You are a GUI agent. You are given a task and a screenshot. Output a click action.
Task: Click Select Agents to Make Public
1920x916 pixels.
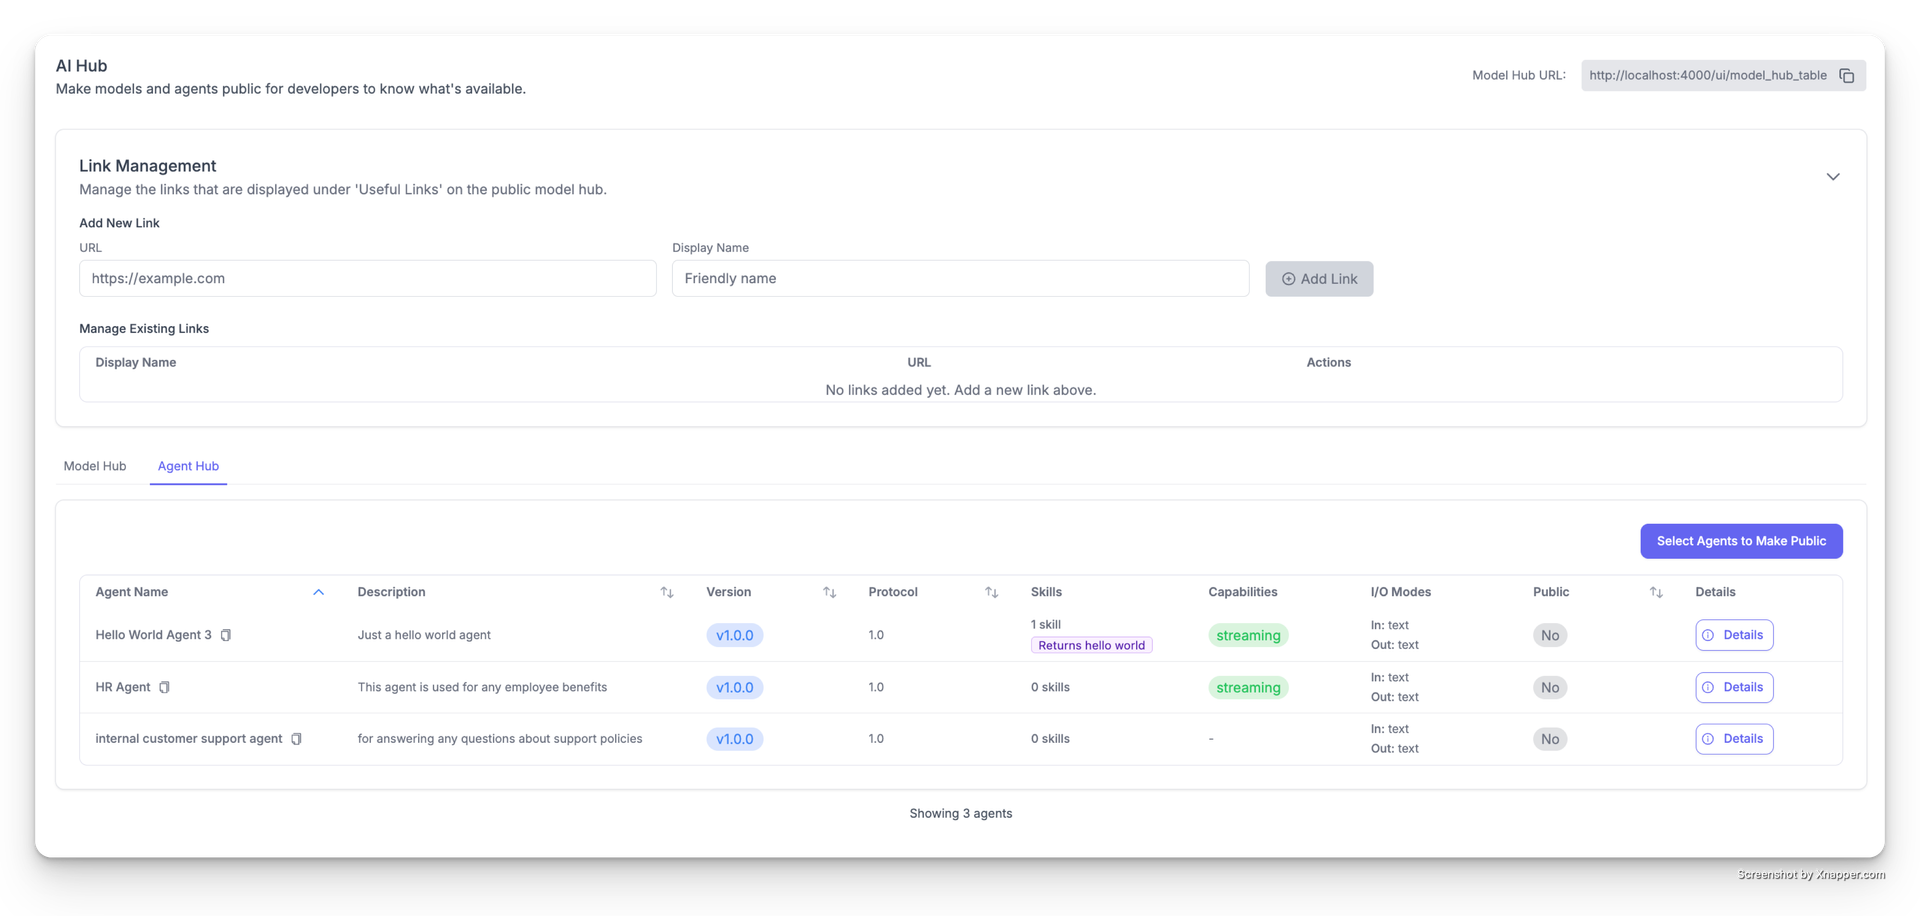pos(1741,541)
